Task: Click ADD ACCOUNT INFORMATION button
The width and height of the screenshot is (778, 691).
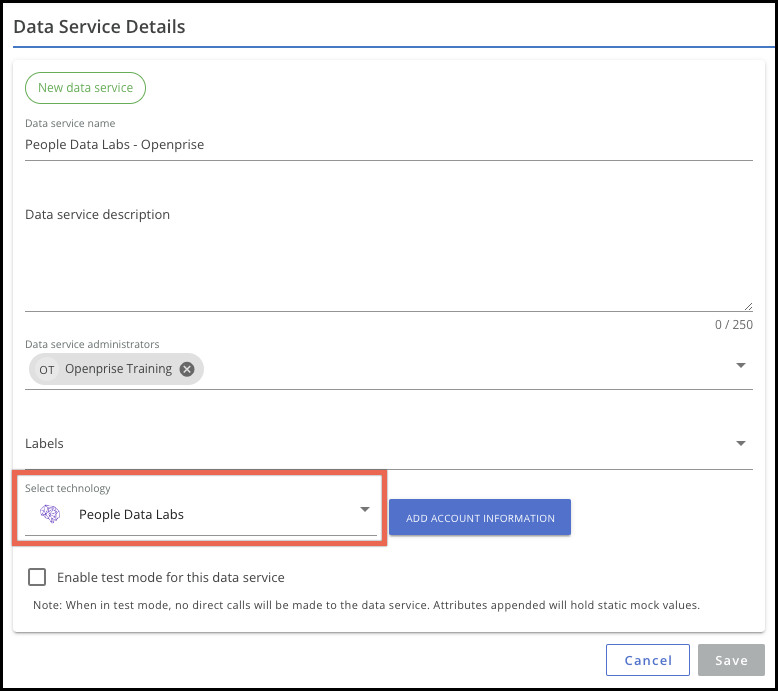Action: tap(480, 517)
